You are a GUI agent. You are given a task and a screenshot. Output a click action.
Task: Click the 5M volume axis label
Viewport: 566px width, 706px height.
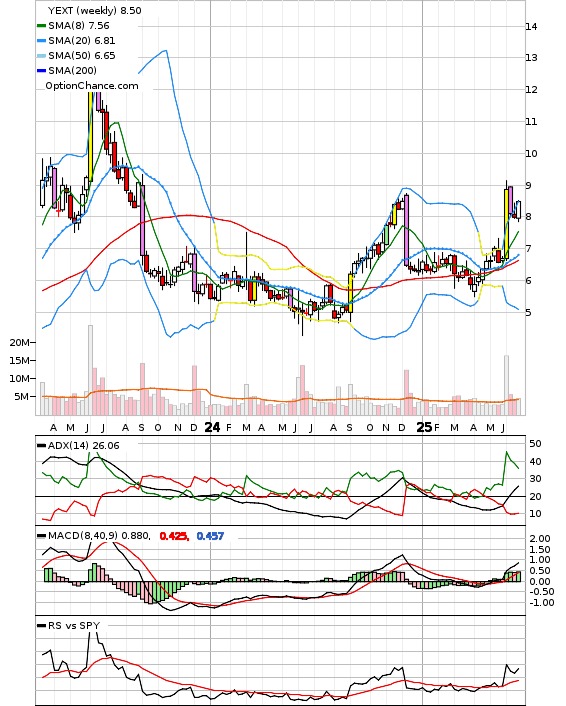click(22, 397)
